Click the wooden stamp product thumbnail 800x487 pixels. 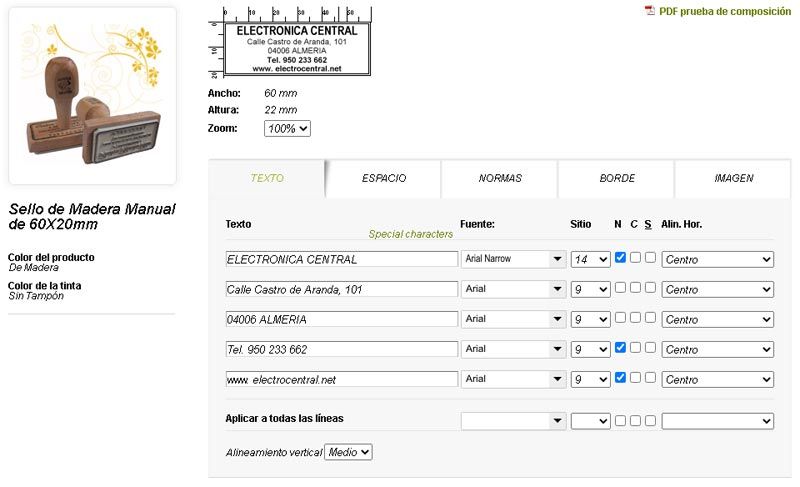92,95
